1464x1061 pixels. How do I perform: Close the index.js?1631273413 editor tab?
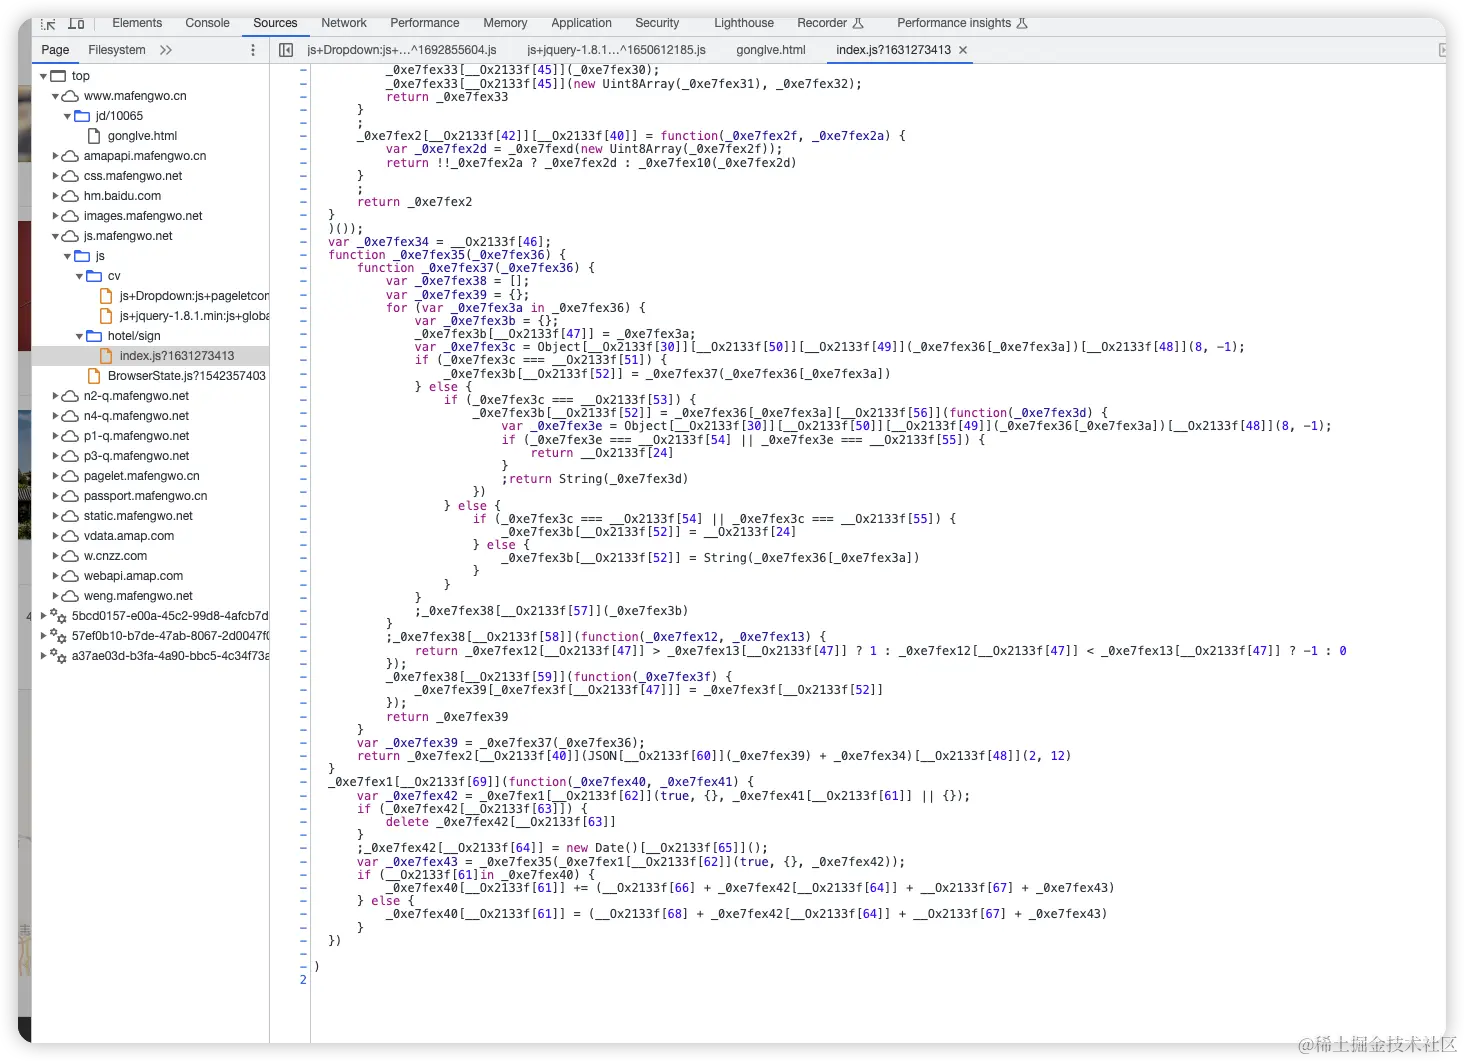[x=961, y=49]
